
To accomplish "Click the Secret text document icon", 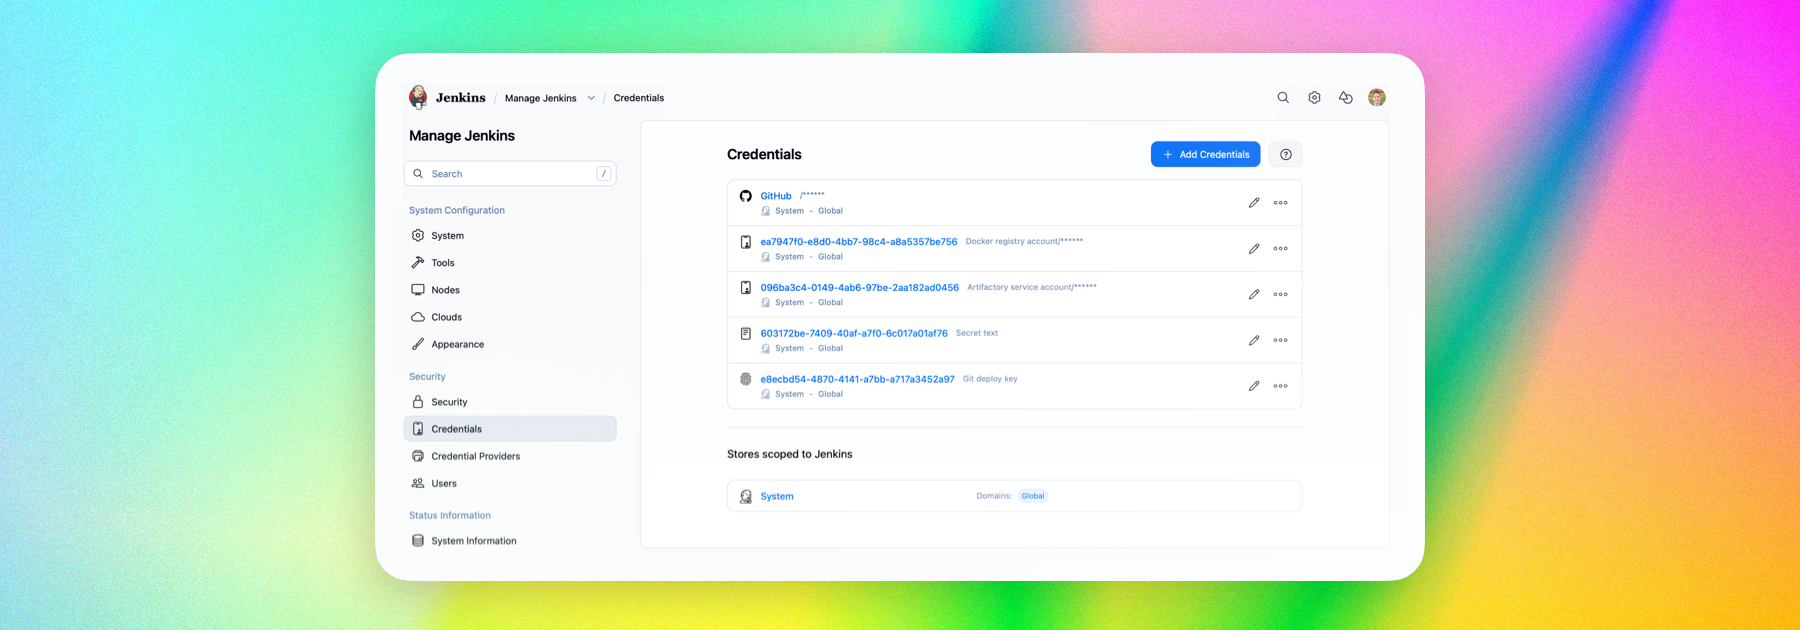I will (x=746, y=334).
